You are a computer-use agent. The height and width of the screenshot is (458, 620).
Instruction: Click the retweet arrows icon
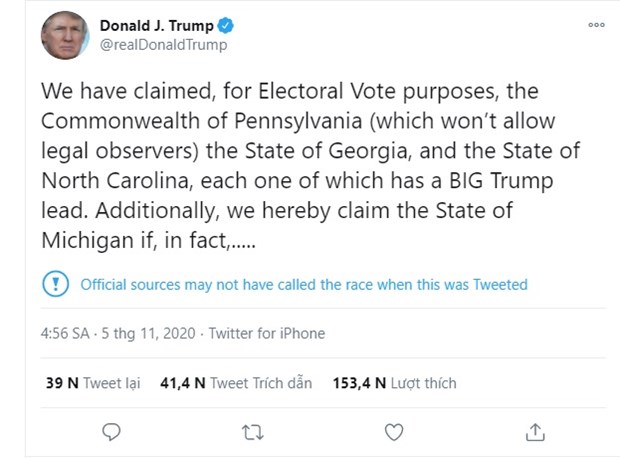(254, 432)
